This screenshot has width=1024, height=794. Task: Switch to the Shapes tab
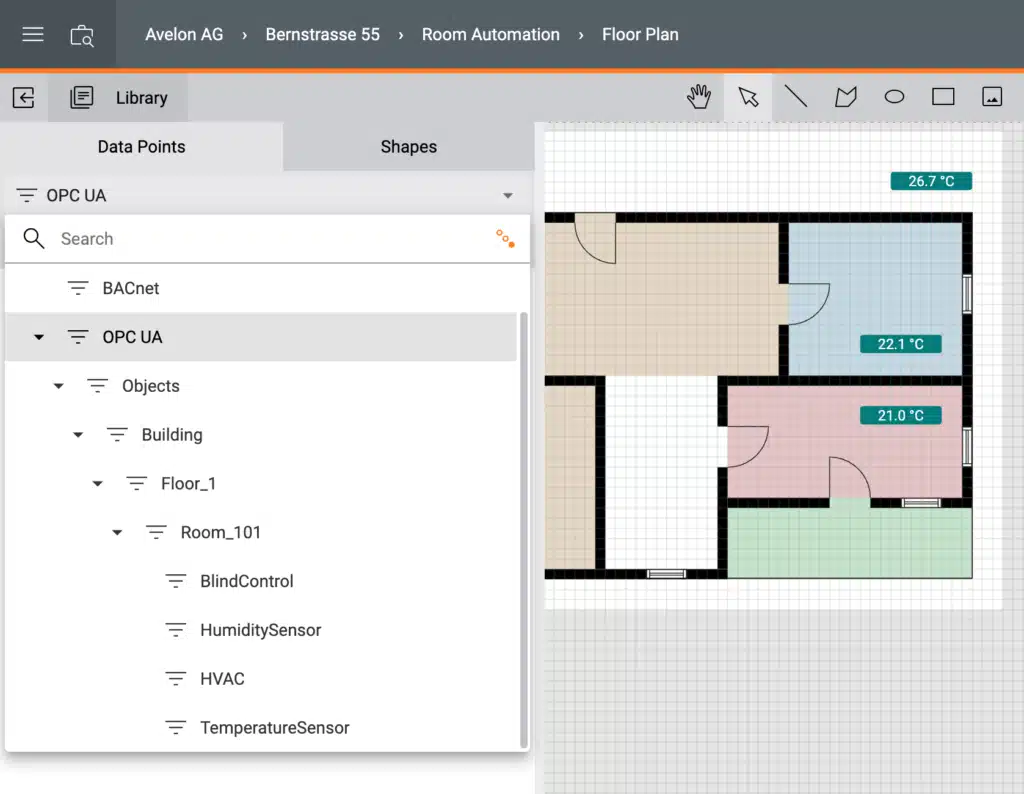coord(408,147)
